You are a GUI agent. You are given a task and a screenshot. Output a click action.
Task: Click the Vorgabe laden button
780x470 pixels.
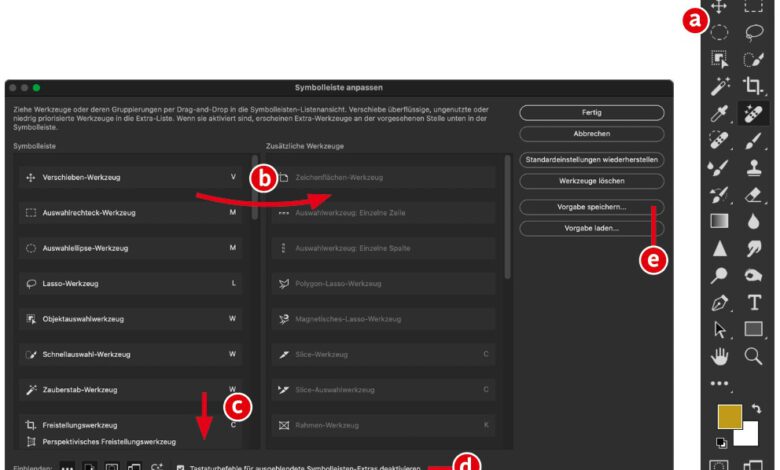tap(591, 228)
